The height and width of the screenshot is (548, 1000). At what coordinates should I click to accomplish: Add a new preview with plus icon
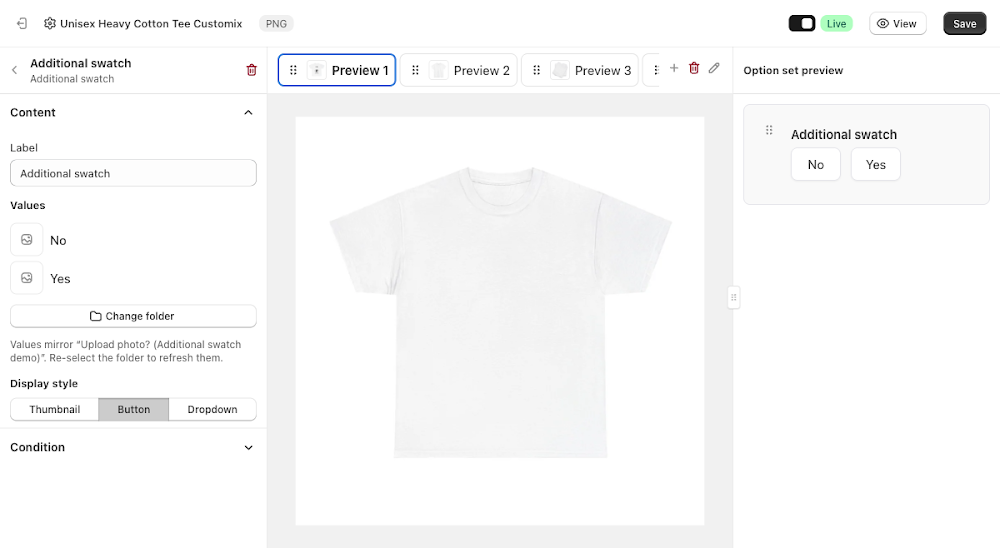673,68
